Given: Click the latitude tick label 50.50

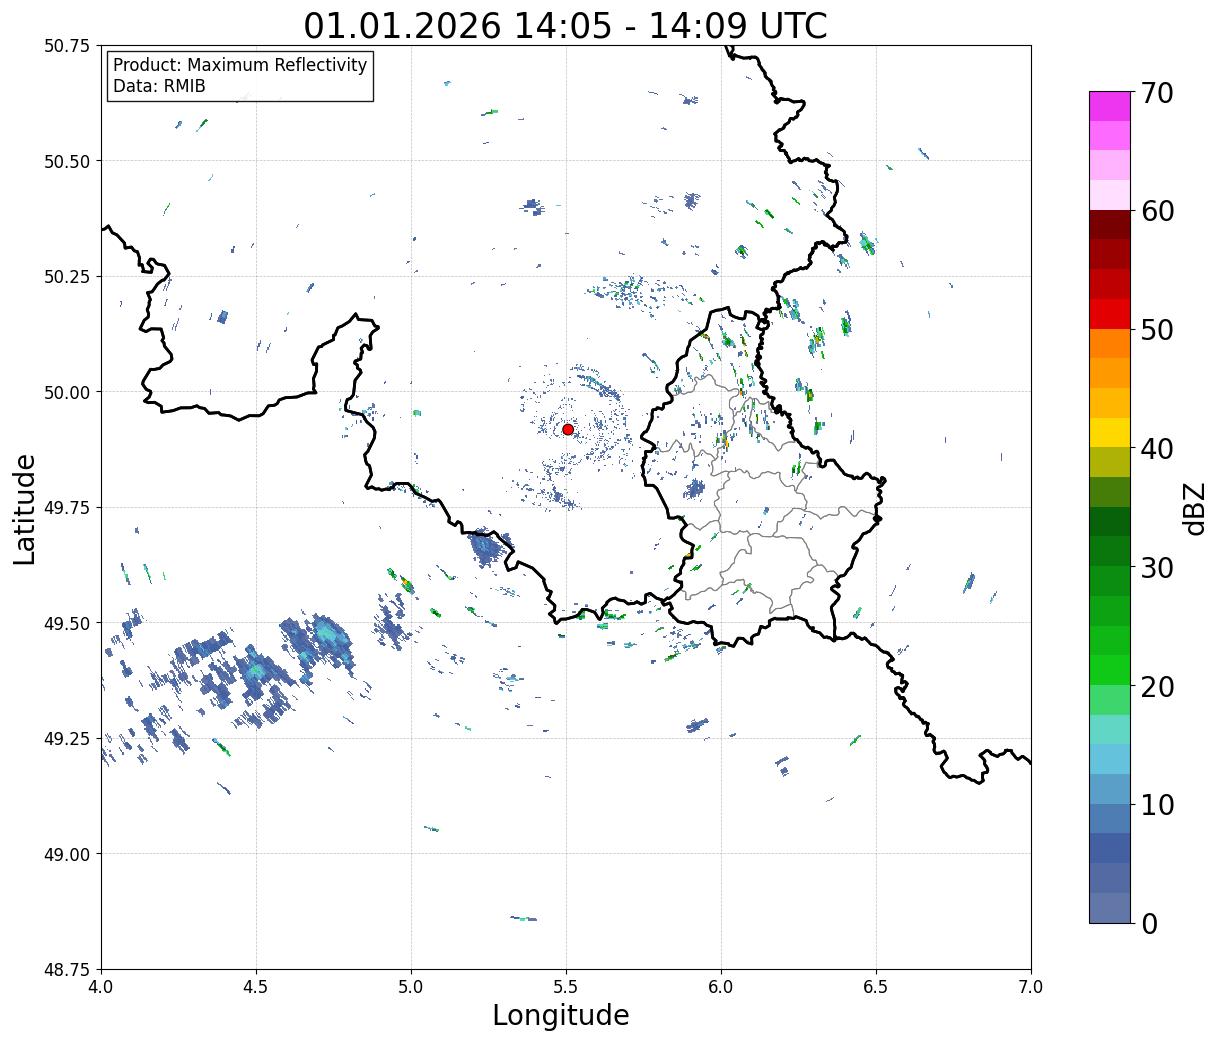Looking at the screenshot, I should pyautogui.click(x=67, y=161).
